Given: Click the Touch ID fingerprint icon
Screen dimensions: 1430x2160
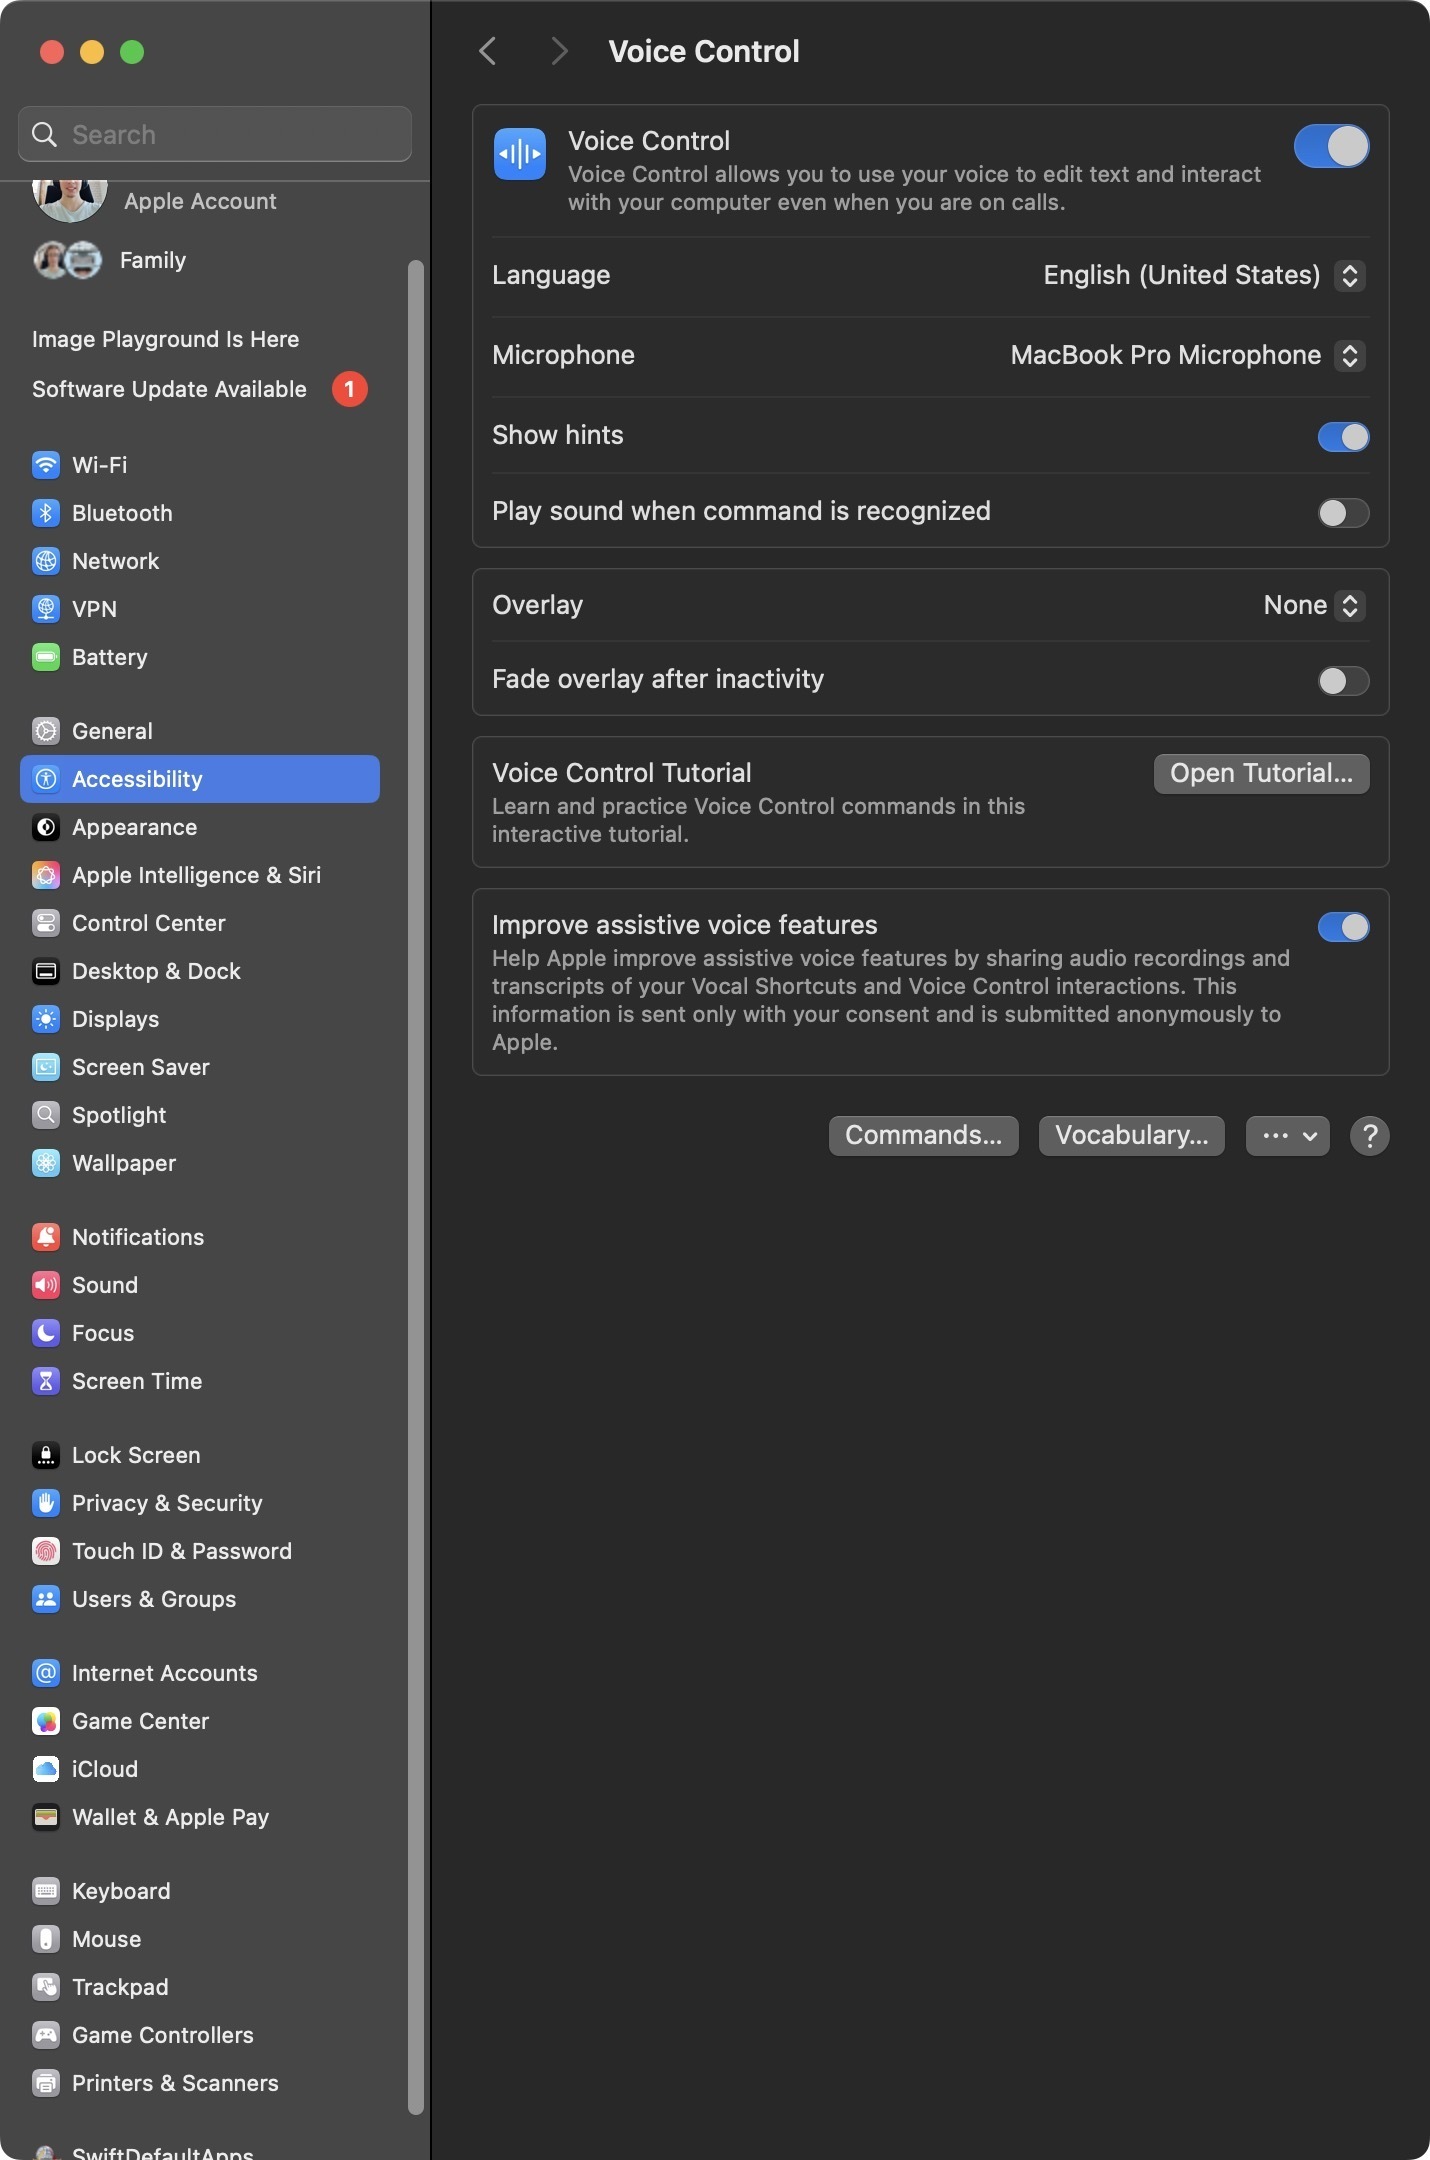Looking at the screenshot, I should [46, 1551].
